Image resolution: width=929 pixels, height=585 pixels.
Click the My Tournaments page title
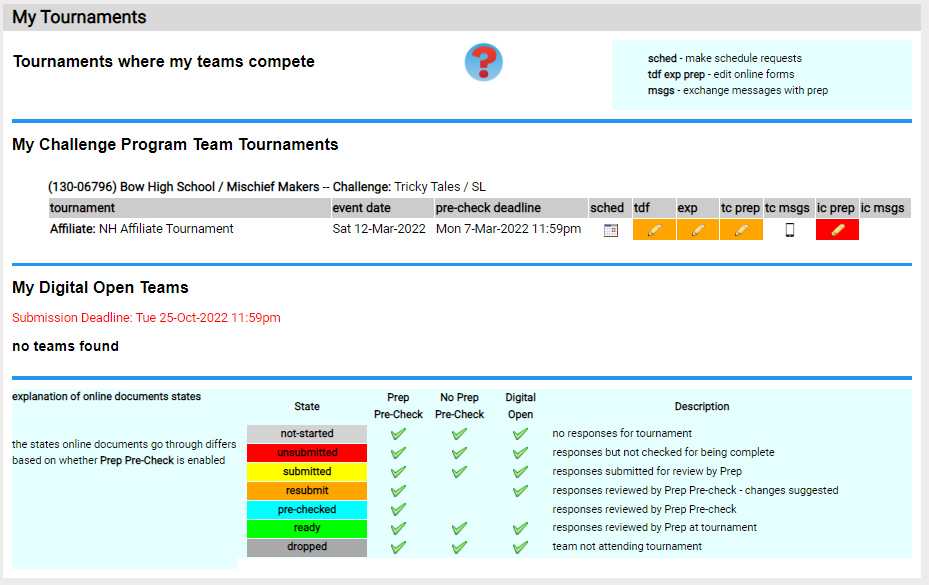coord(79,17)
